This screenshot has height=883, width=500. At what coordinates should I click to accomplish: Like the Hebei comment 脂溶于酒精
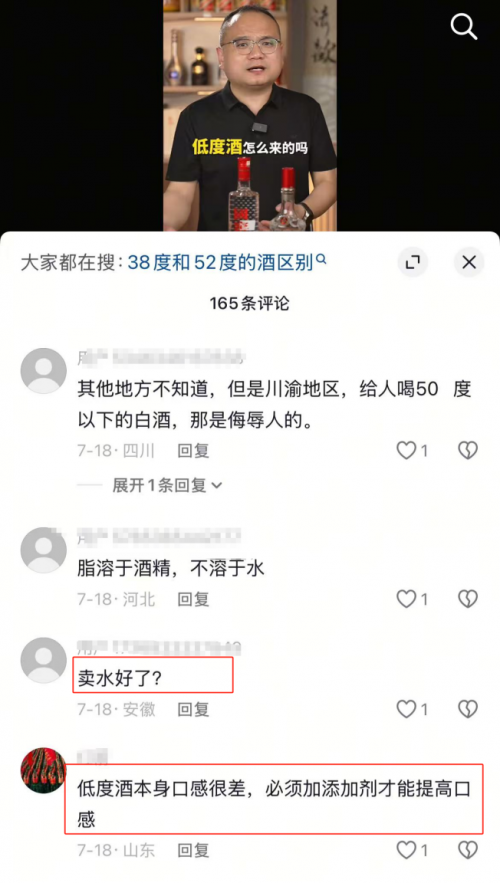(x=412, y=599)
